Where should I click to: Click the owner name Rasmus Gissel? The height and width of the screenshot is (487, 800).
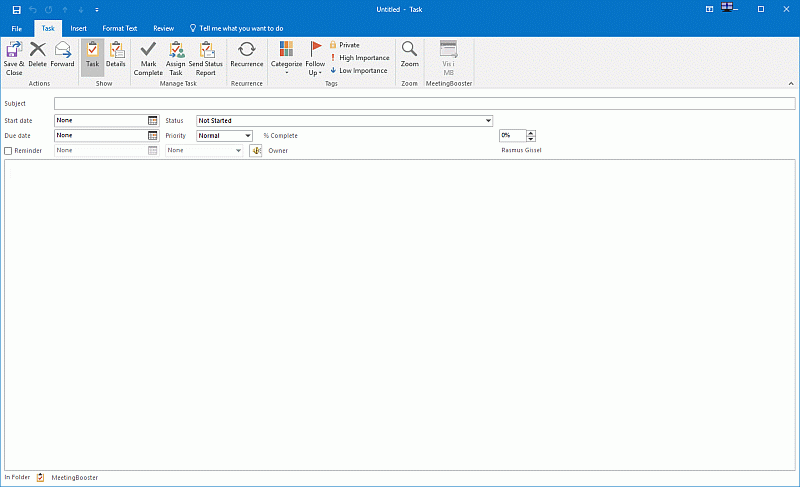[521, 150]
